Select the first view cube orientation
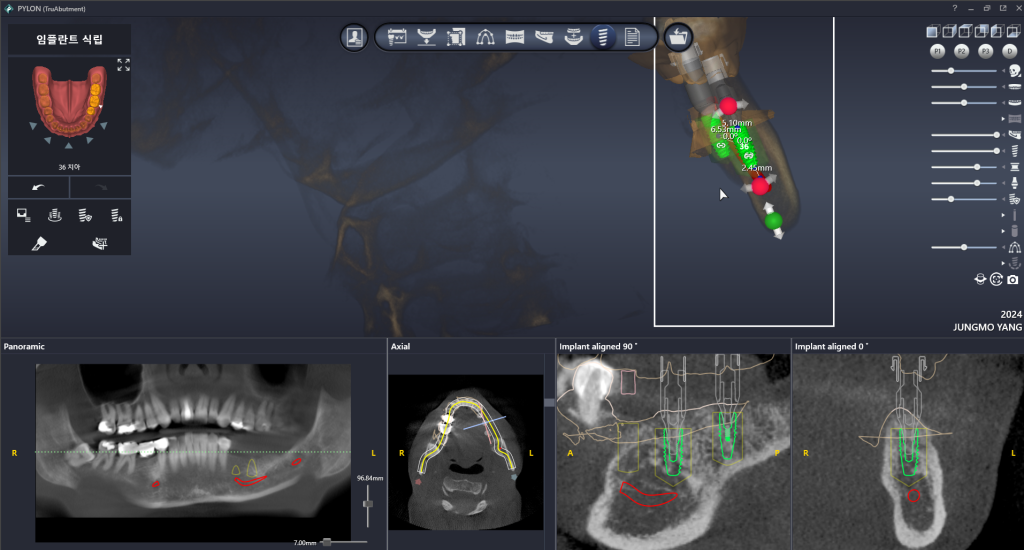This screenshot has height=550, width=1024. click(932, 31)
